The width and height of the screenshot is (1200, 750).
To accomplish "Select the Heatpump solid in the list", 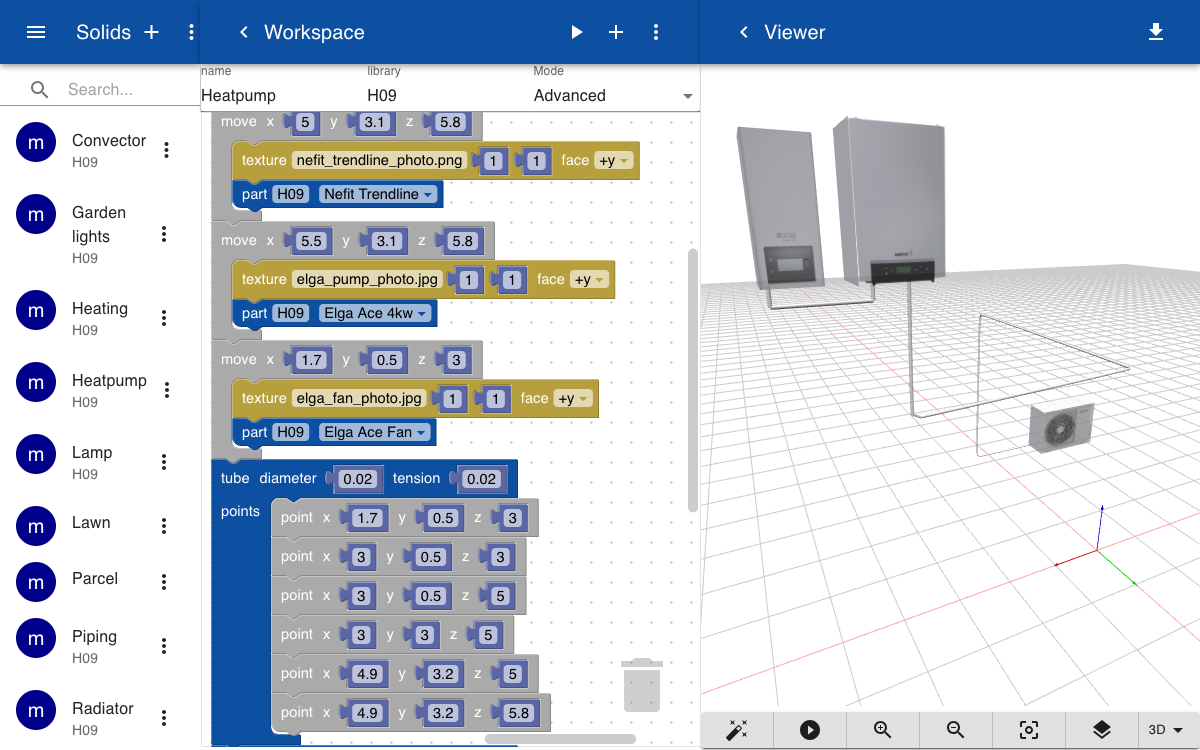I will pos(100,390).
